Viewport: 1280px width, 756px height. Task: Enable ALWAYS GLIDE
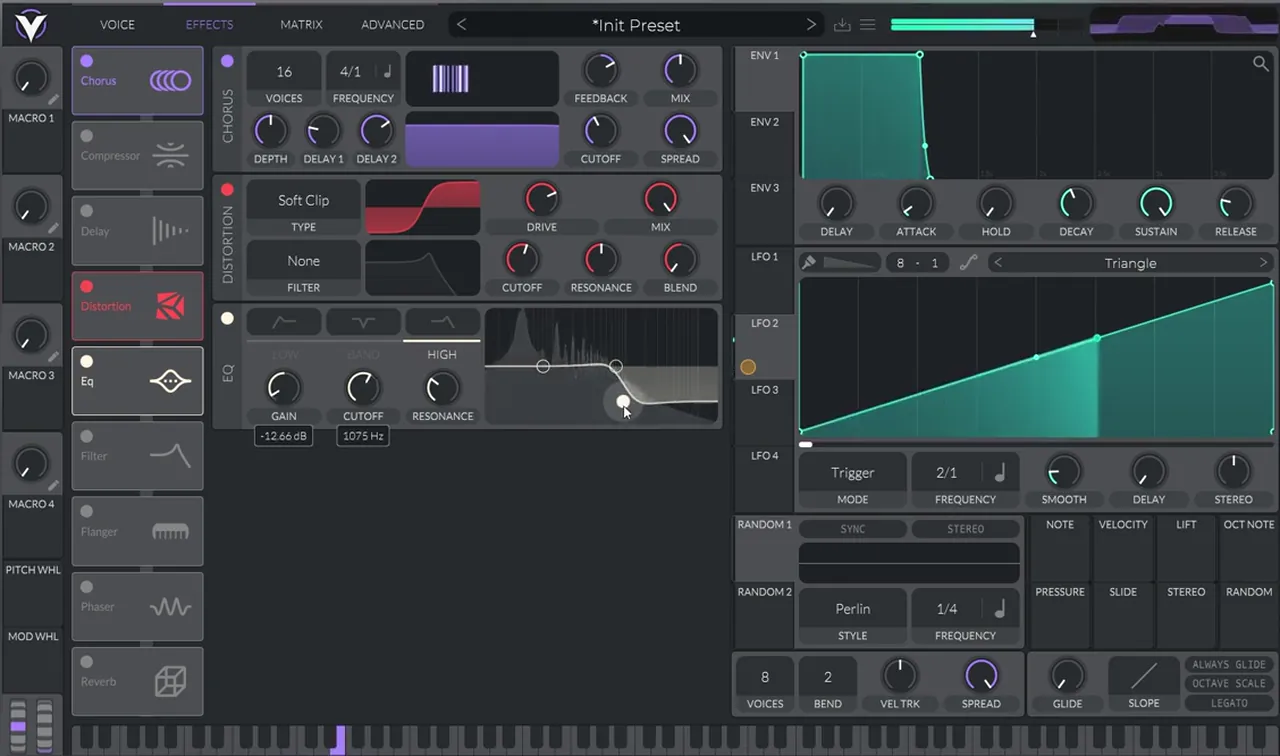(1229, 664)
